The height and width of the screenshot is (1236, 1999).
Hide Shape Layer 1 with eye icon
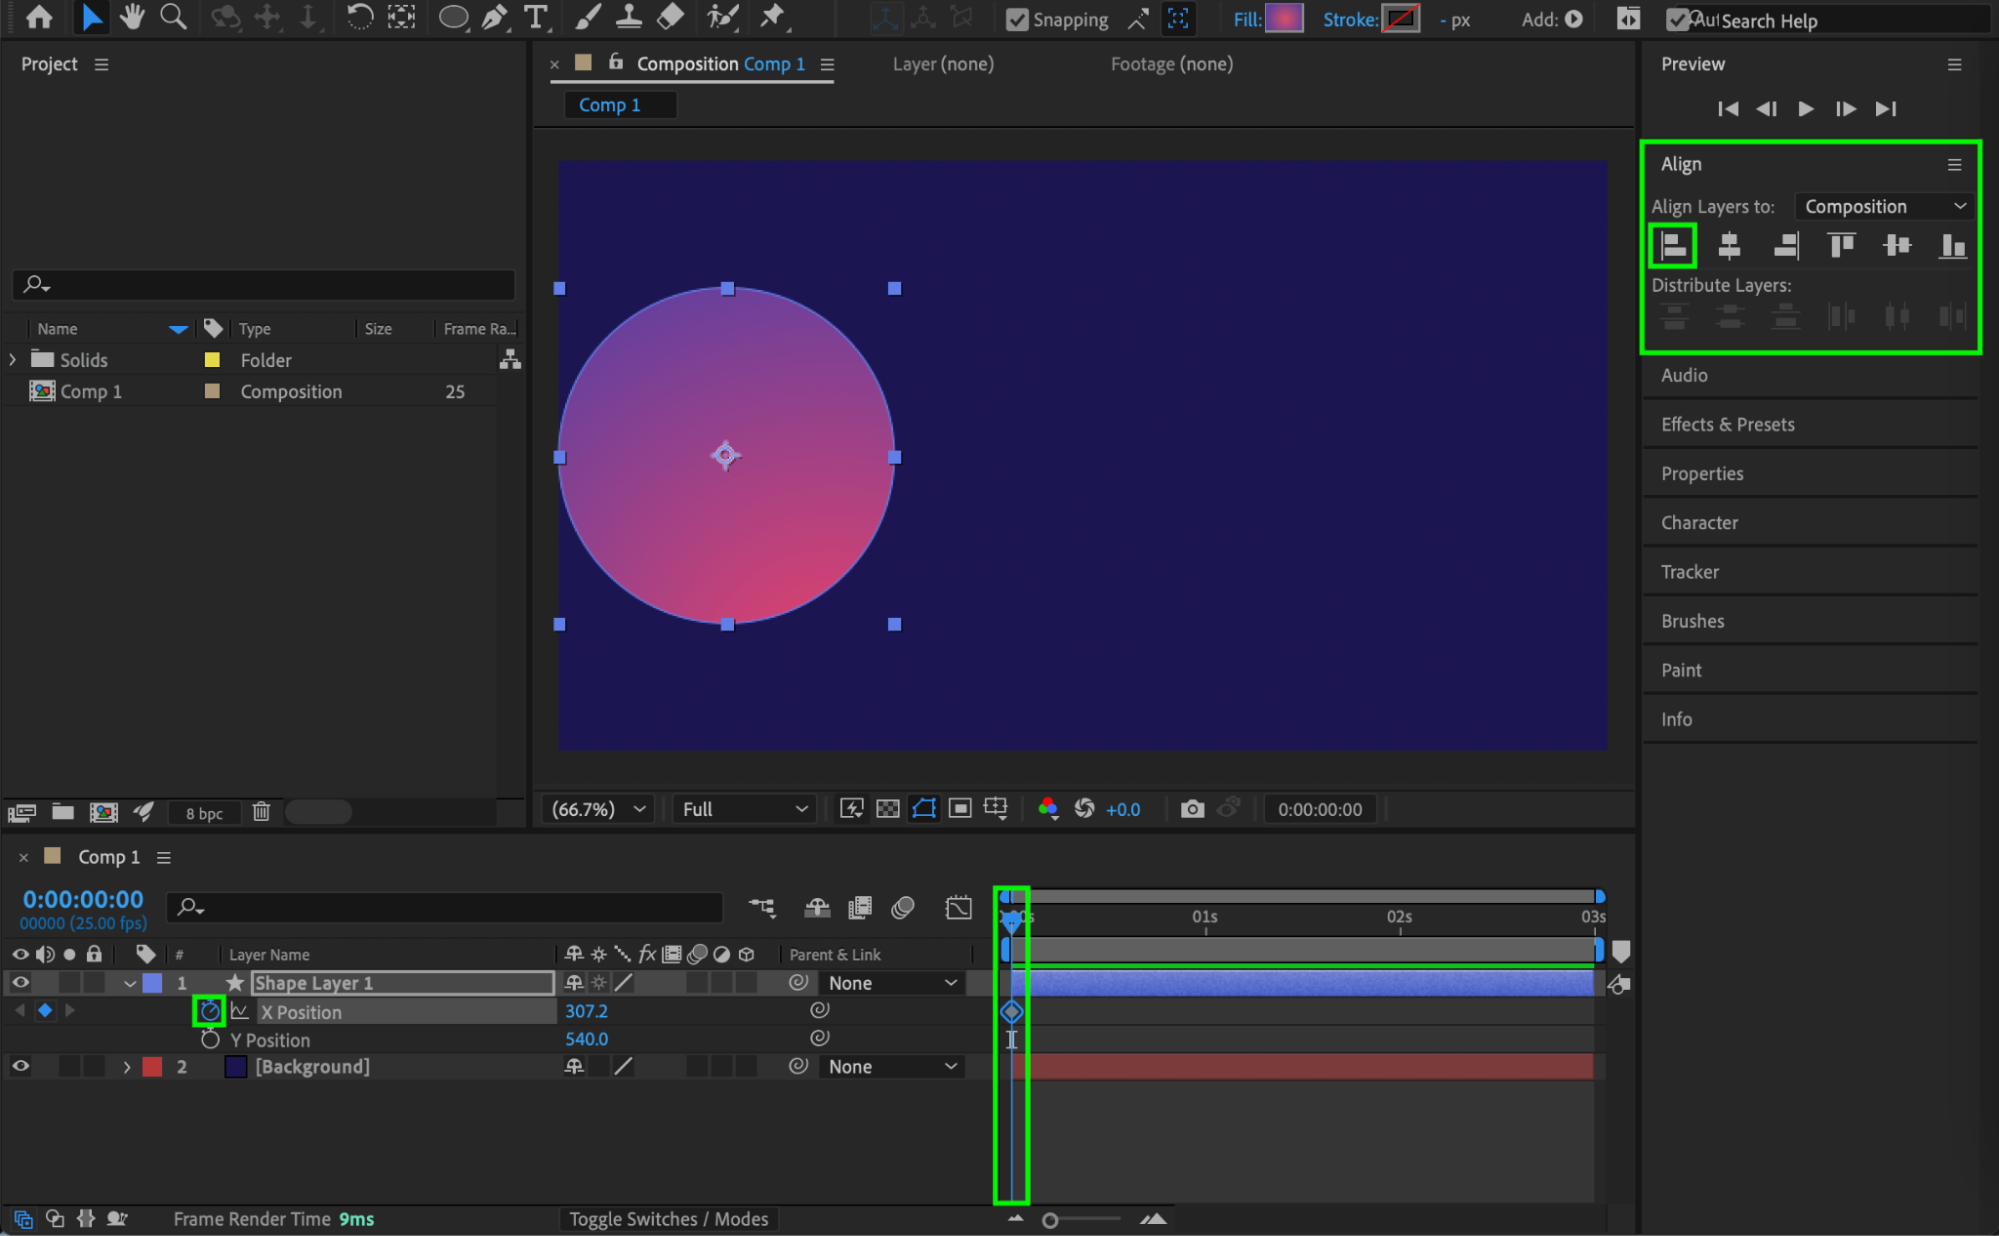(20, 983)
